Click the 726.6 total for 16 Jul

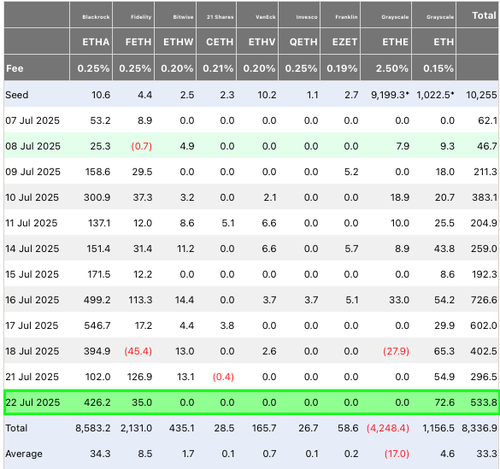[x=484, y=300]
